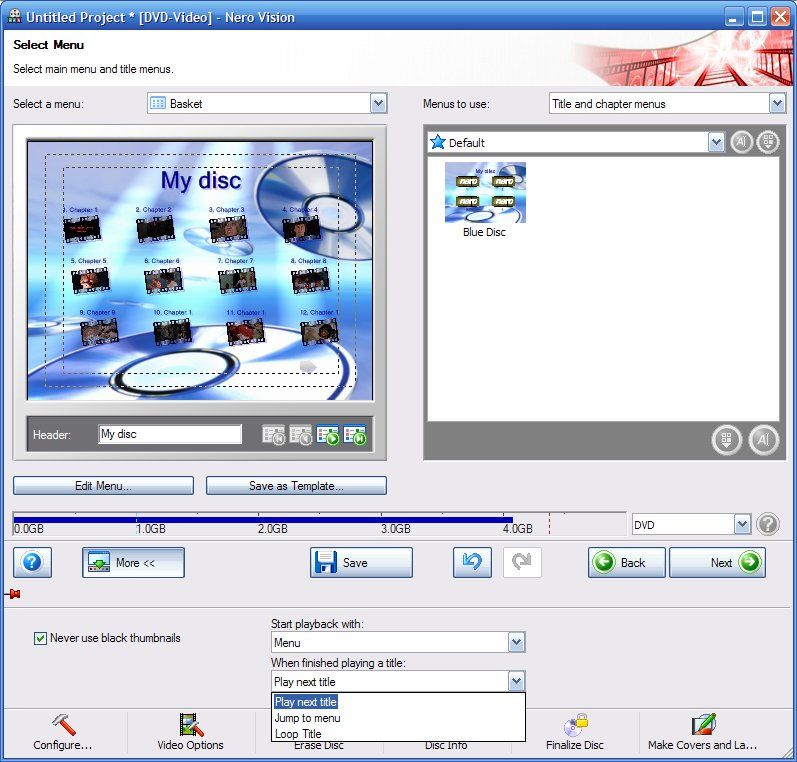Go Back to previous step
Image resolution: width=797 pixels, height=762 pixels.
coord(627,562)
